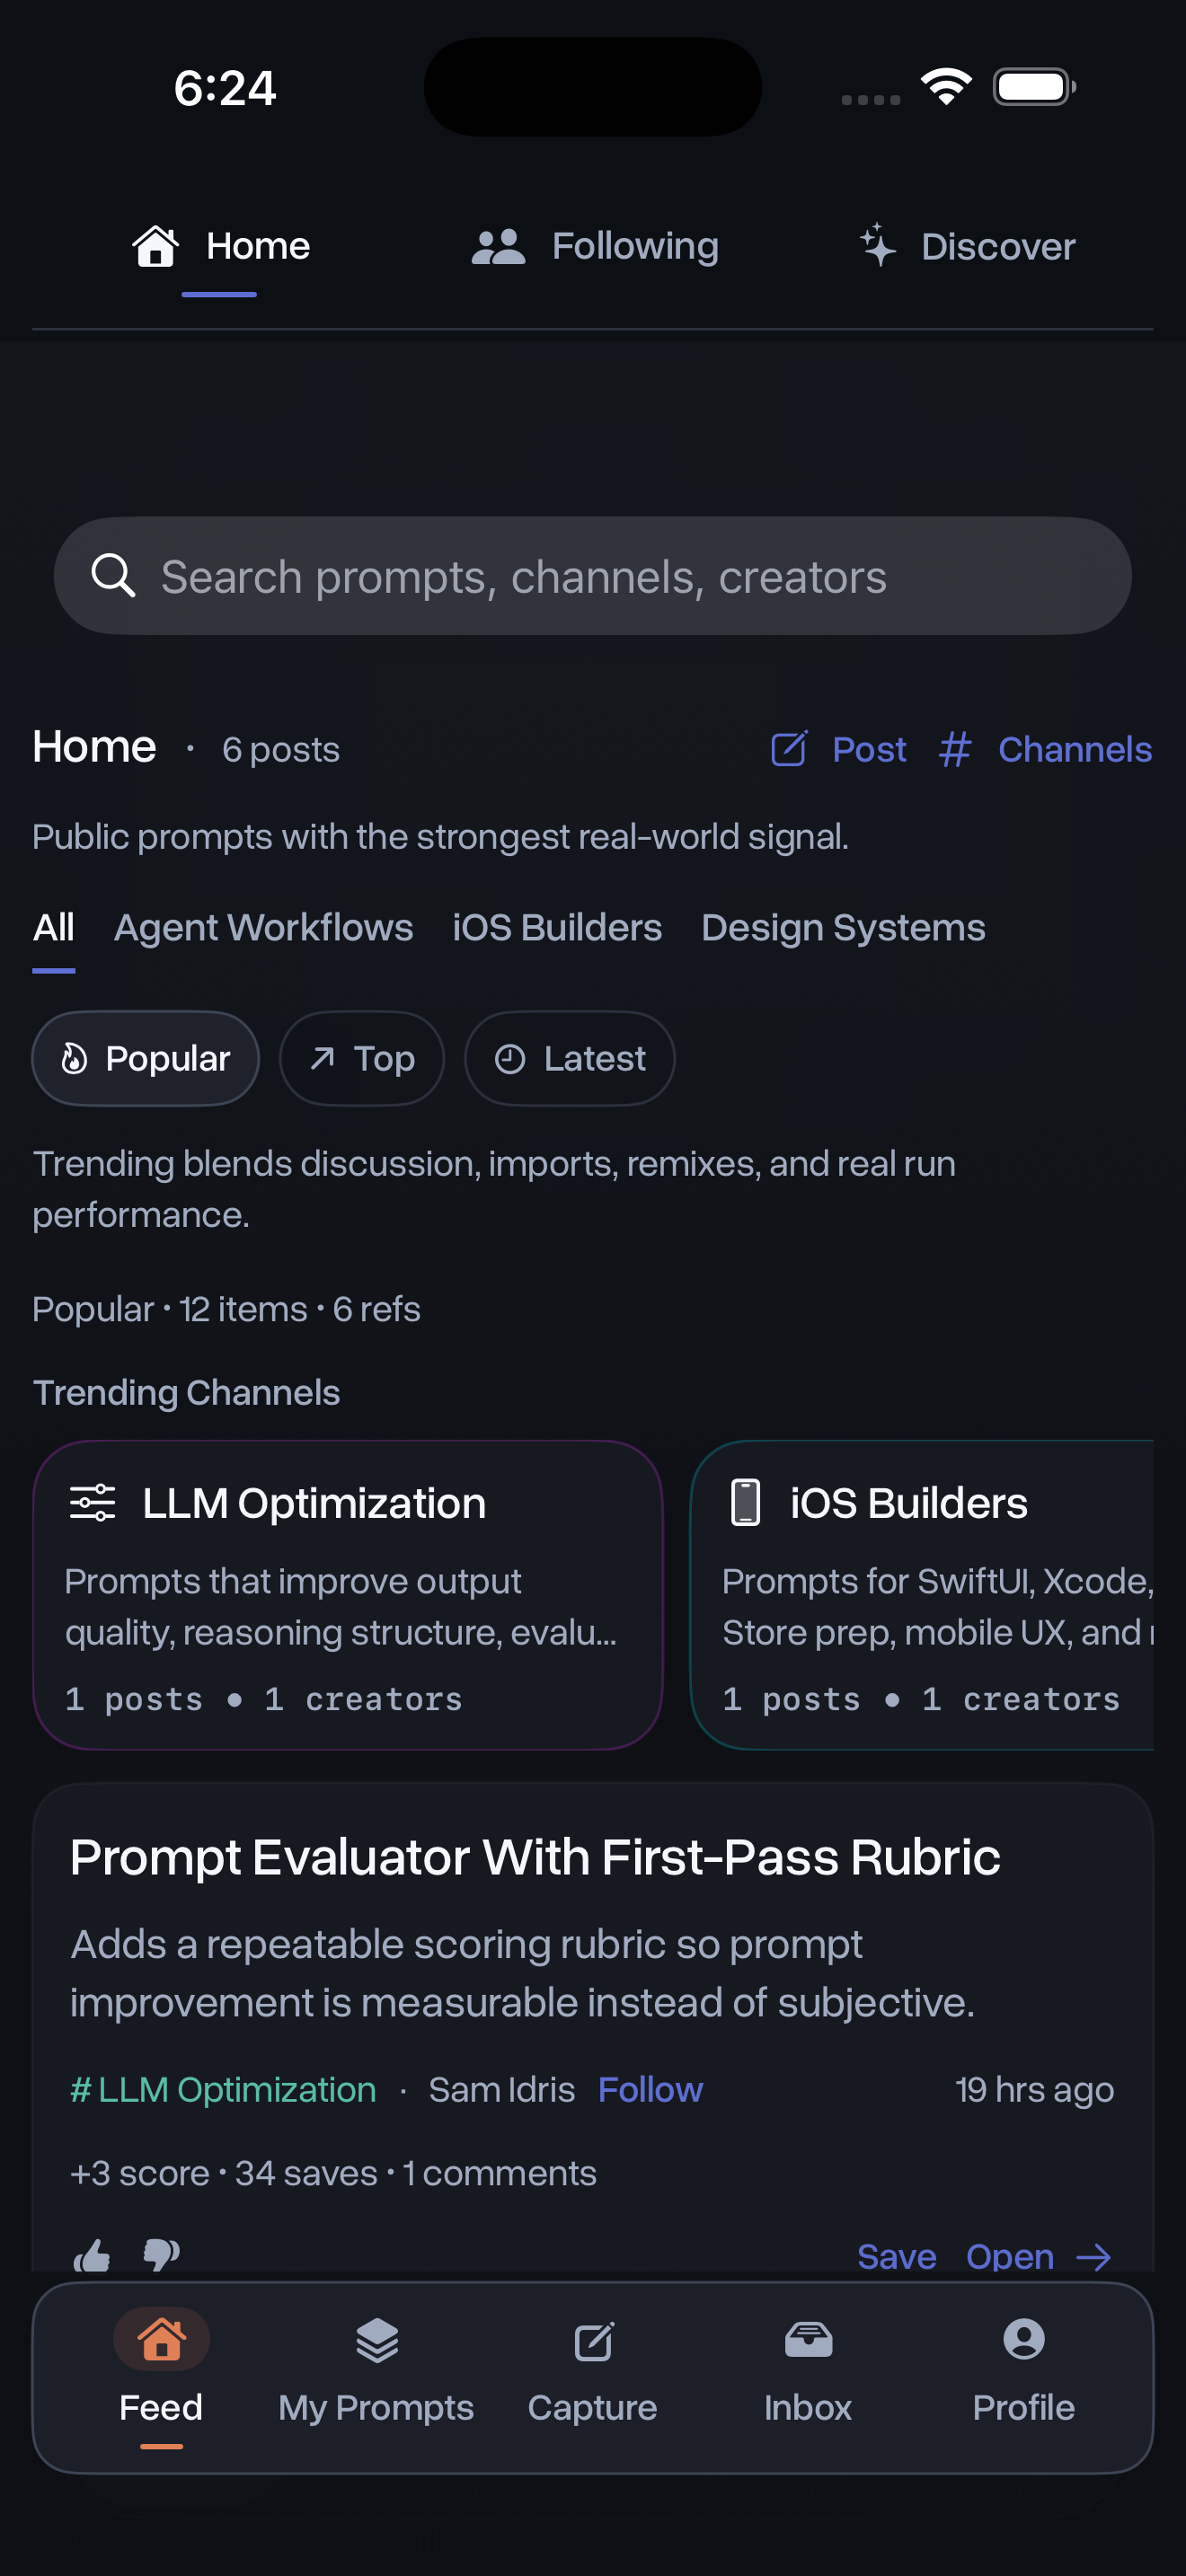
Task: Select the Agent Workflows filter tab
Action: tap(263, 928)
